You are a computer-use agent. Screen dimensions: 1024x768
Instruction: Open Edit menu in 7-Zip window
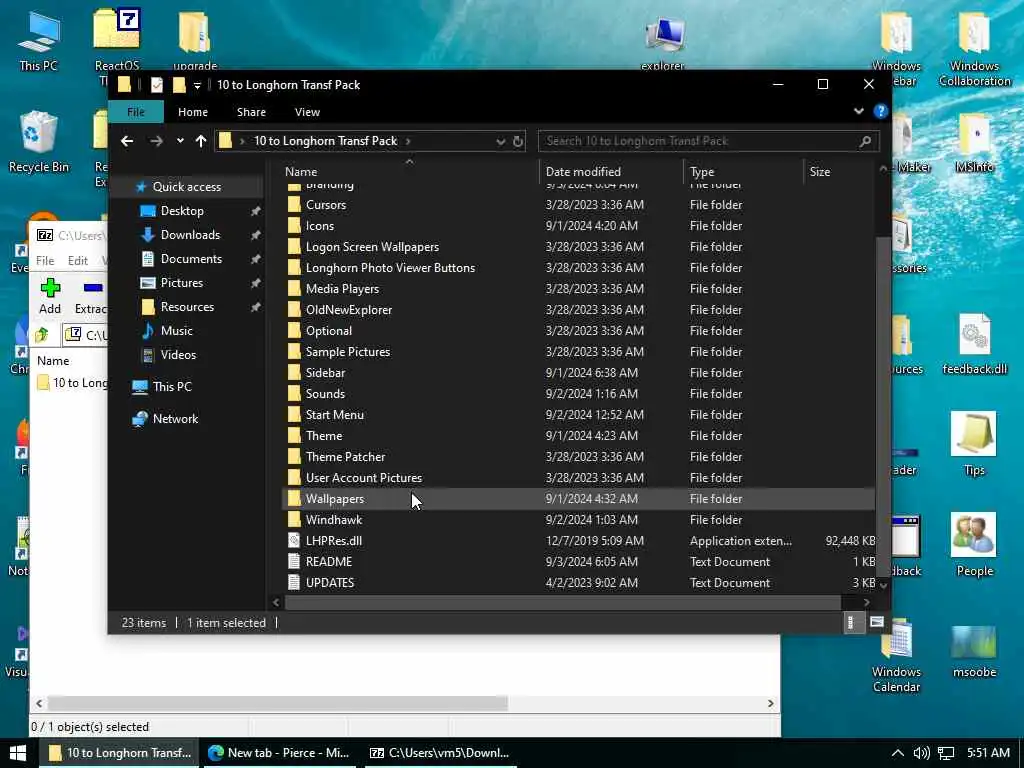click(x=78, y=261)
